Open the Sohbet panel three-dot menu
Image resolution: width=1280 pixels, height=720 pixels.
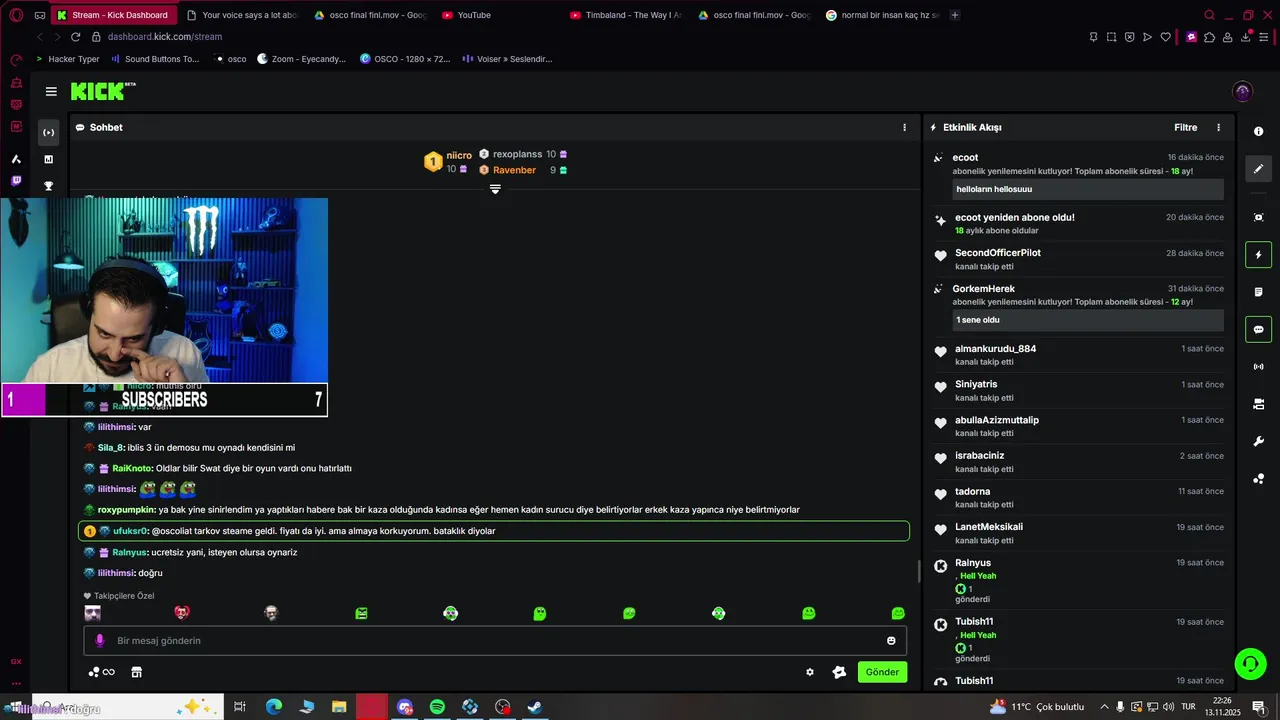(x=905, y=128)
